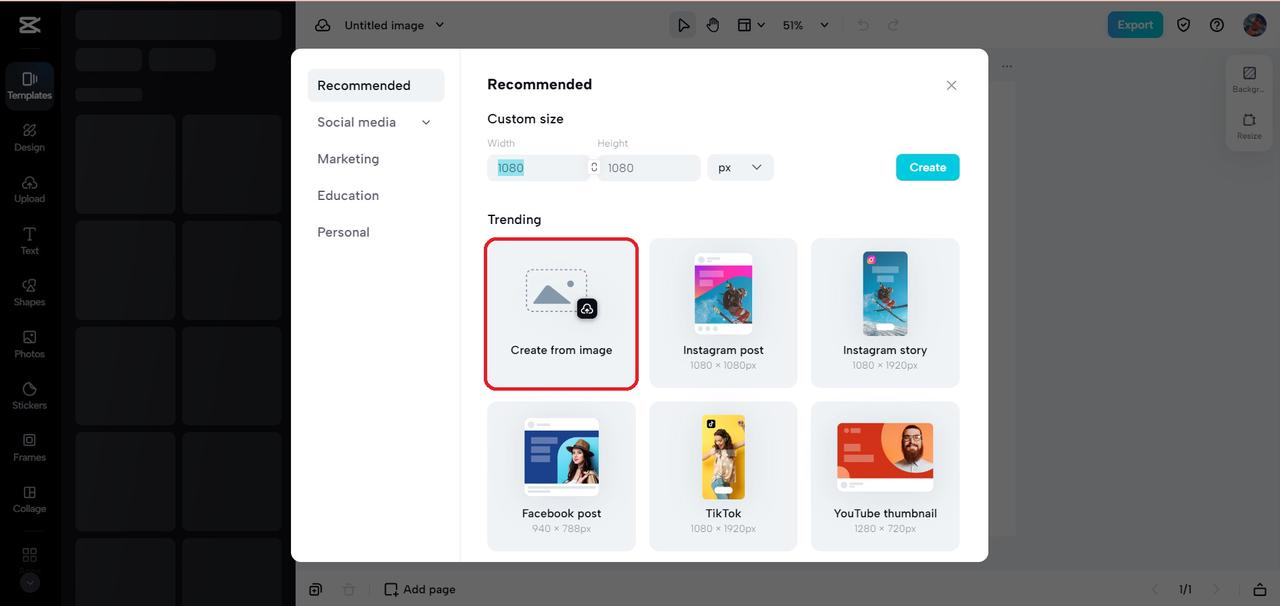The image size is (1280, 606).
Task: Click the Width input field
Action: point(538,168)
